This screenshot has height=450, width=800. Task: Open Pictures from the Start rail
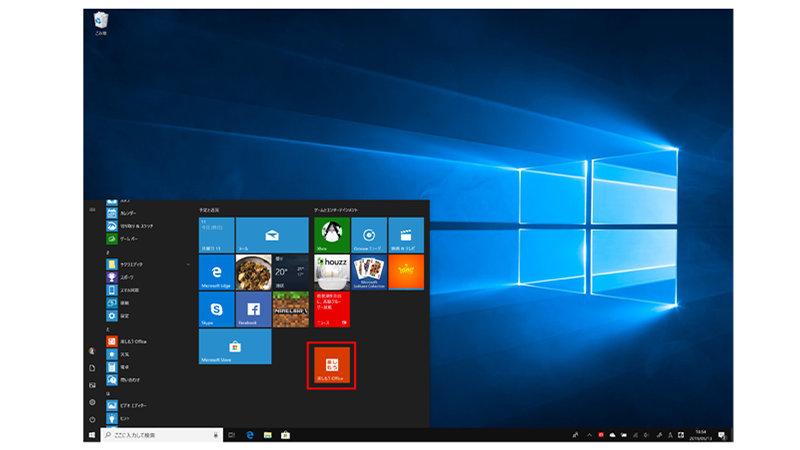(x=92, y=385)
